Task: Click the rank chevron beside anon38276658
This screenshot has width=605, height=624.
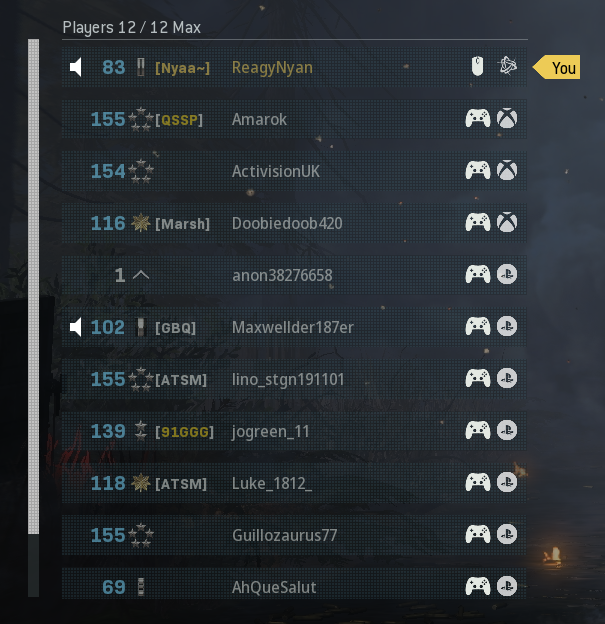Action: (x=141, y=275)
